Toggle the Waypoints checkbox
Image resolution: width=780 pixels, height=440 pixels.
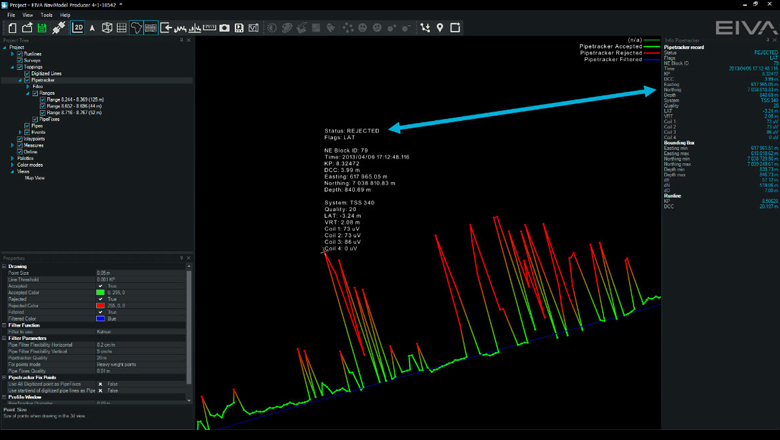point(20,139)
